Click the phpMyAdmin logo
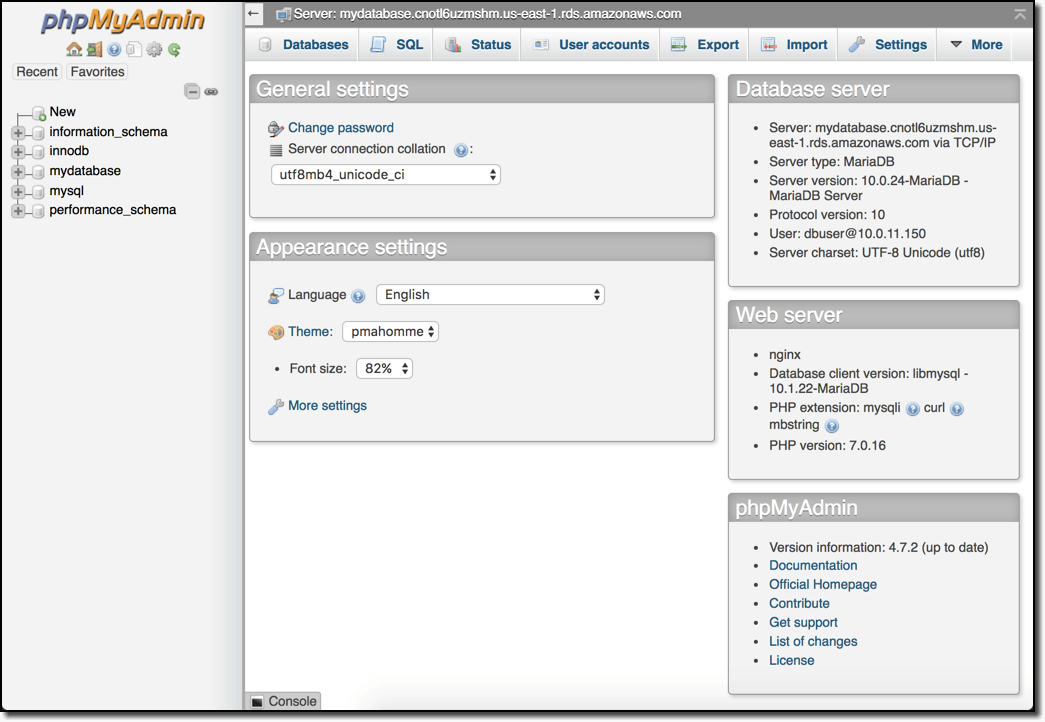 click(x=123, y=20)
